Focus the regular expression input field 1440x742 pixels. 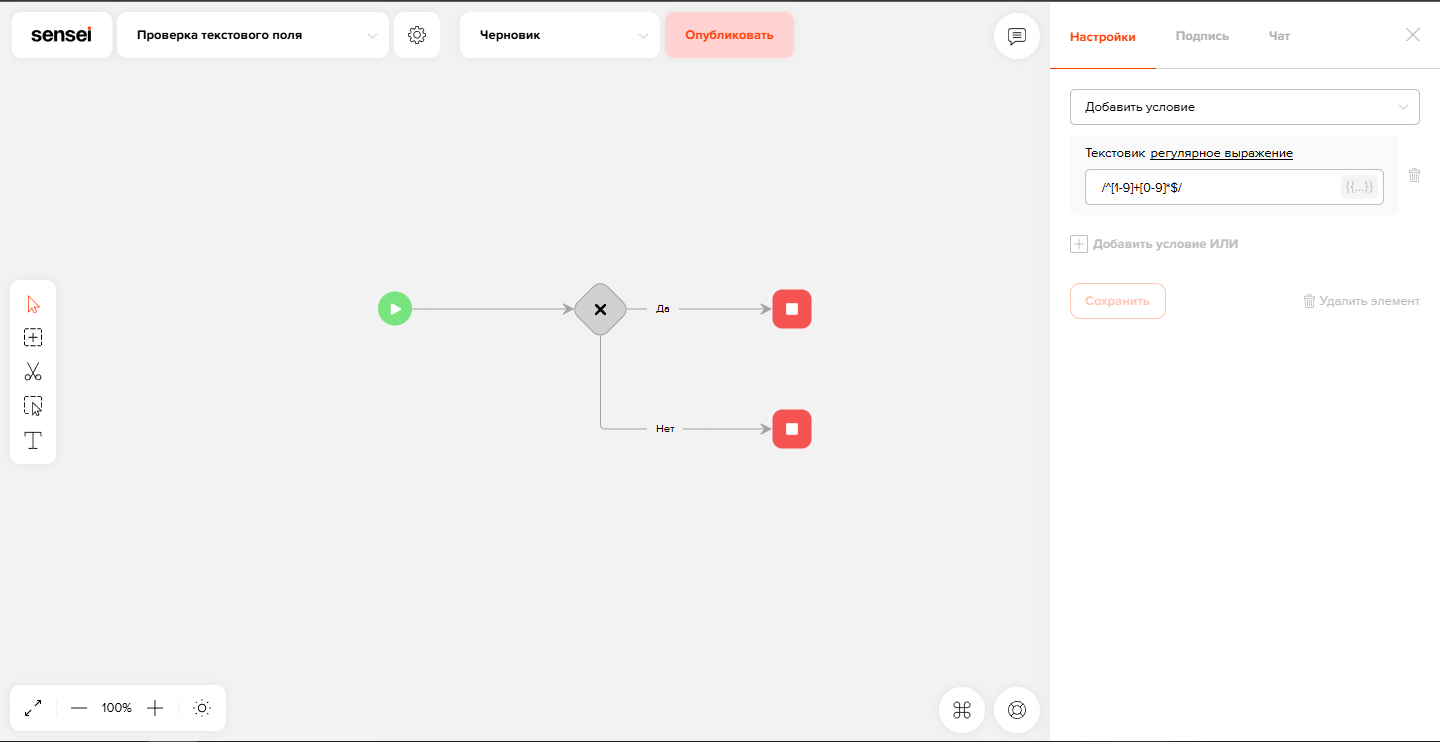pyautogui.click(x=1234, y=187)
